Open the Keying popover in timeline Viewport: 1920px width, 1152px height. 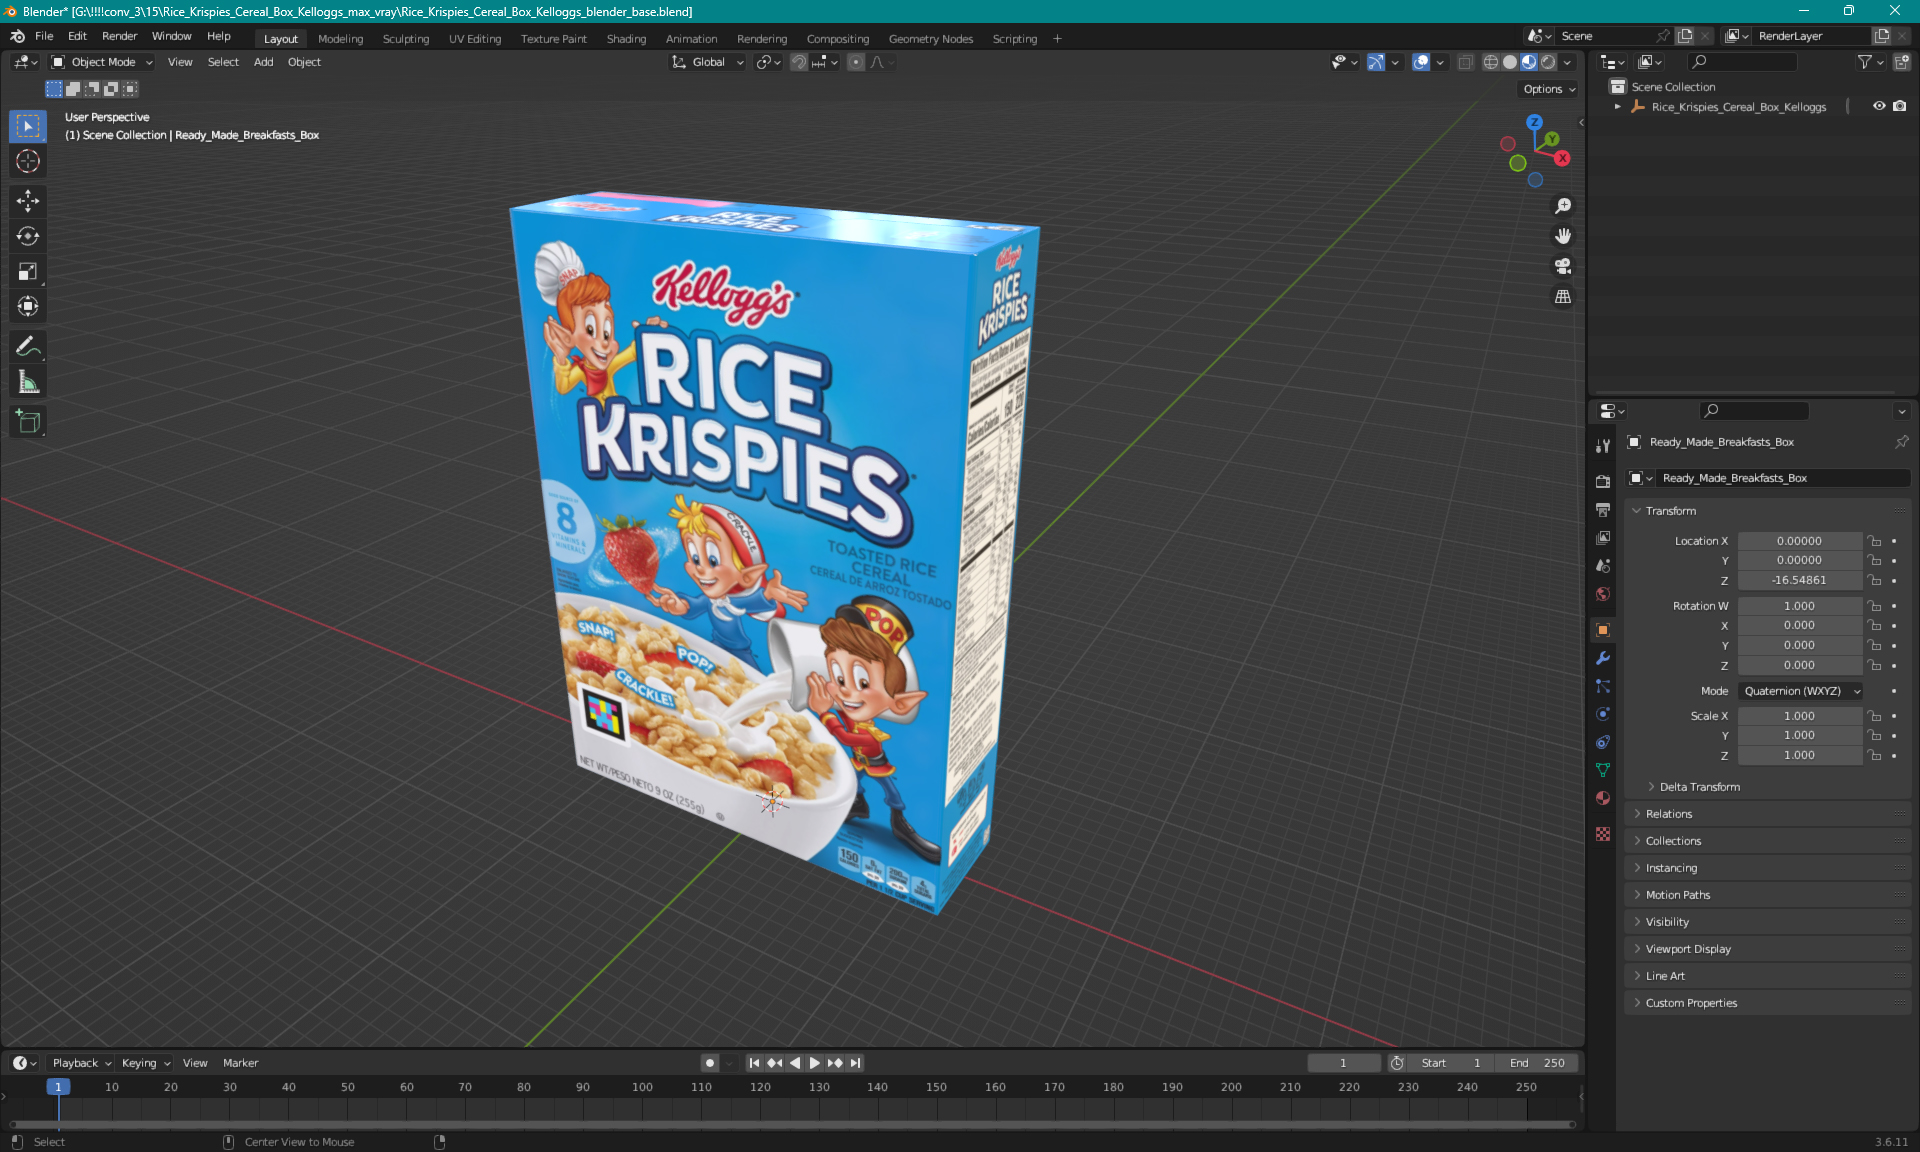tap(146, 1063)
